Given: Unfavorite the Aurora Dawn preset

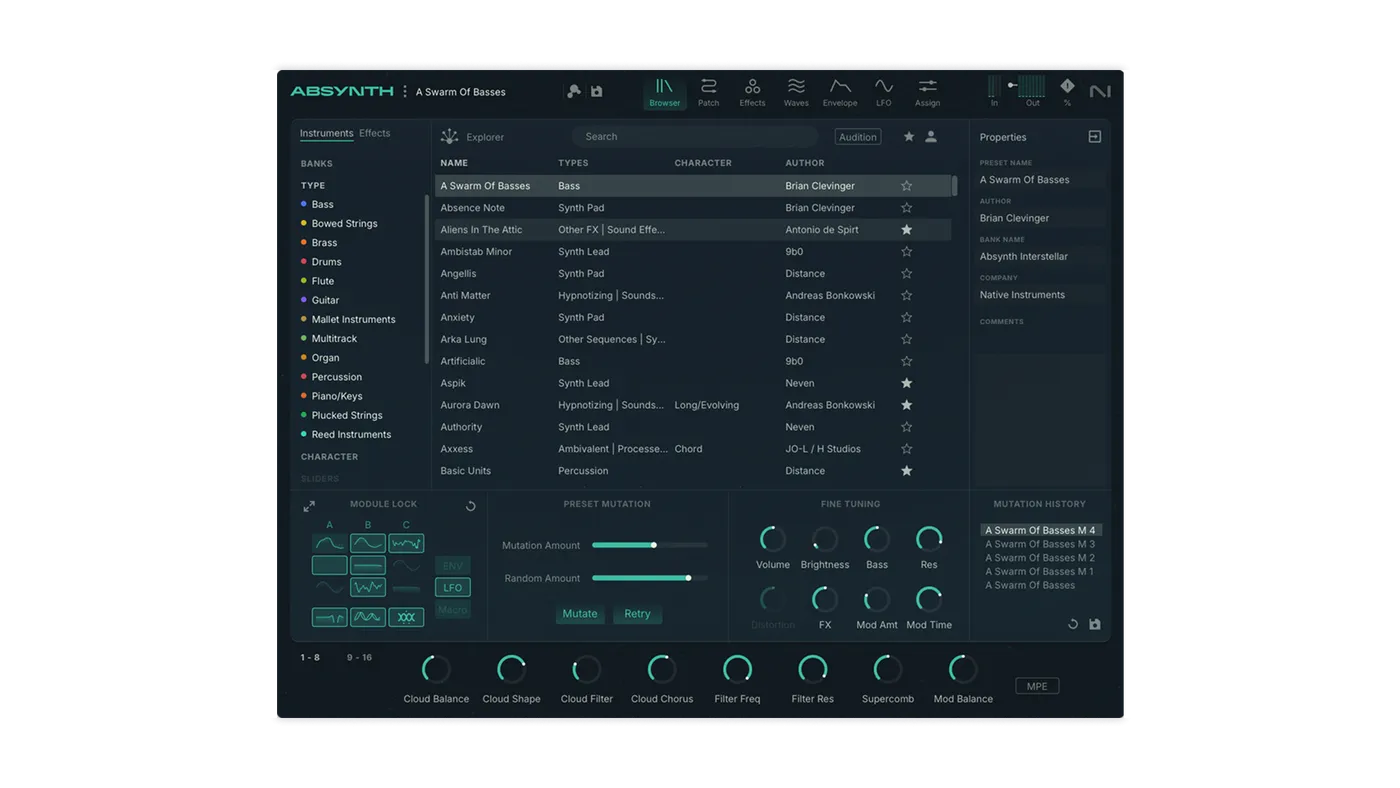Looking at the screenshot, I should tap(906, 405).
